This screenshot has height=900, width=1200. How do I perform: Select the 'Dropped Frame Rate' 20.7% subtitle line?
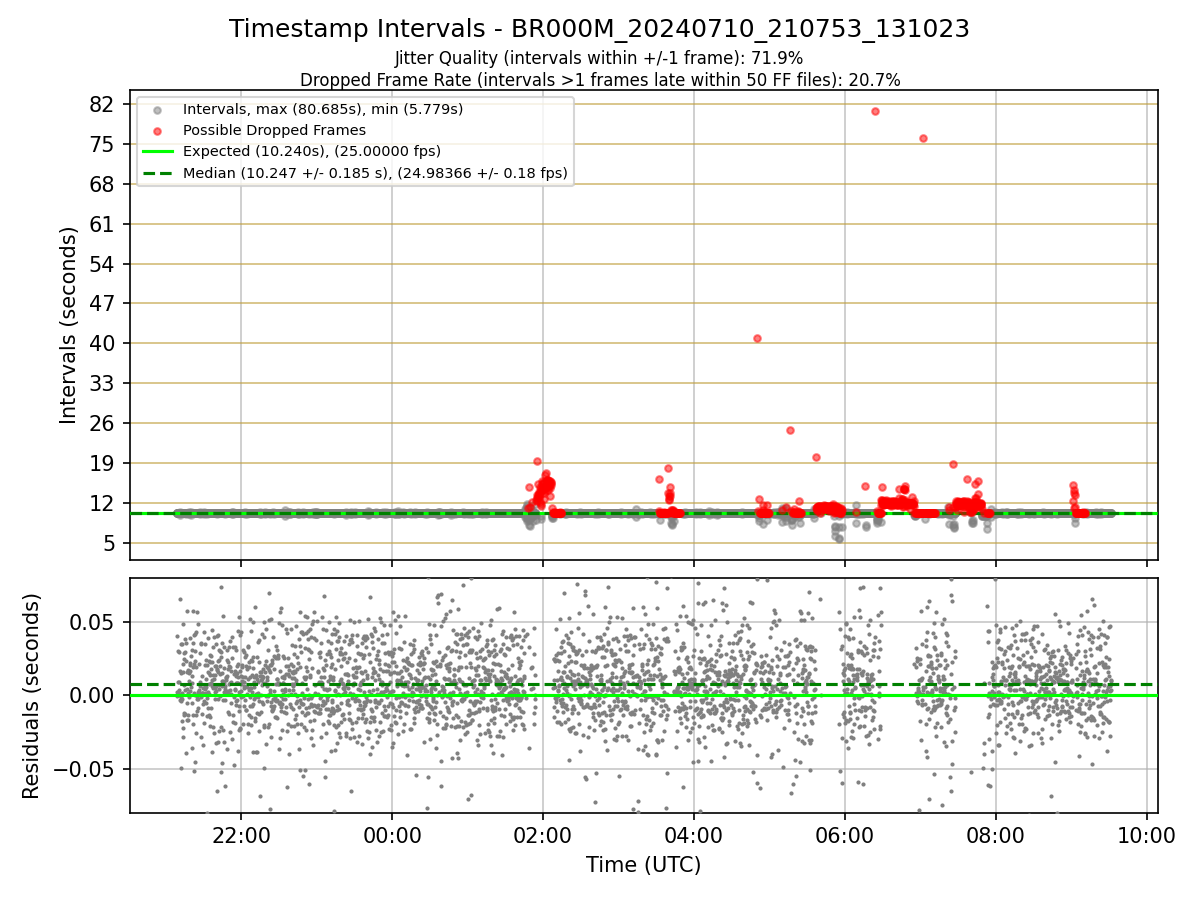point(600,80)
